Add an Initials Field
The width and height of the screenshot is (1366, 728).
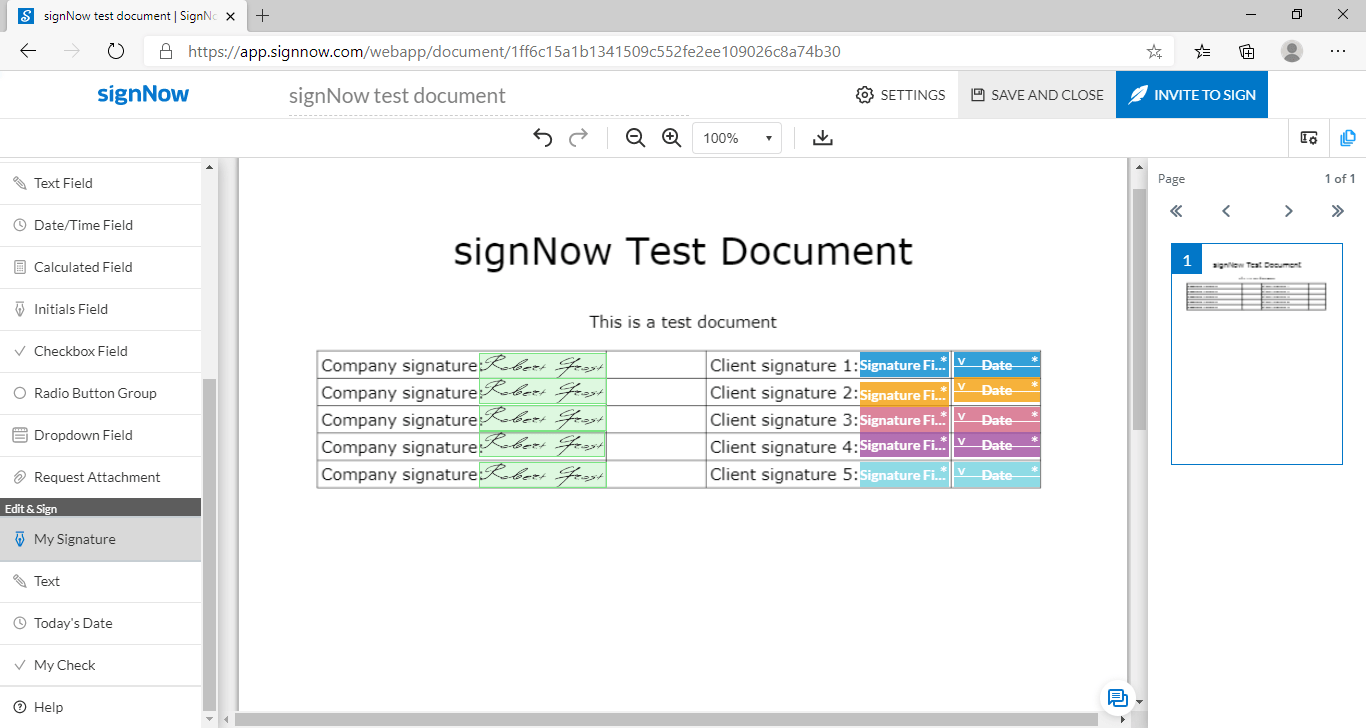(x=100, y=309)
